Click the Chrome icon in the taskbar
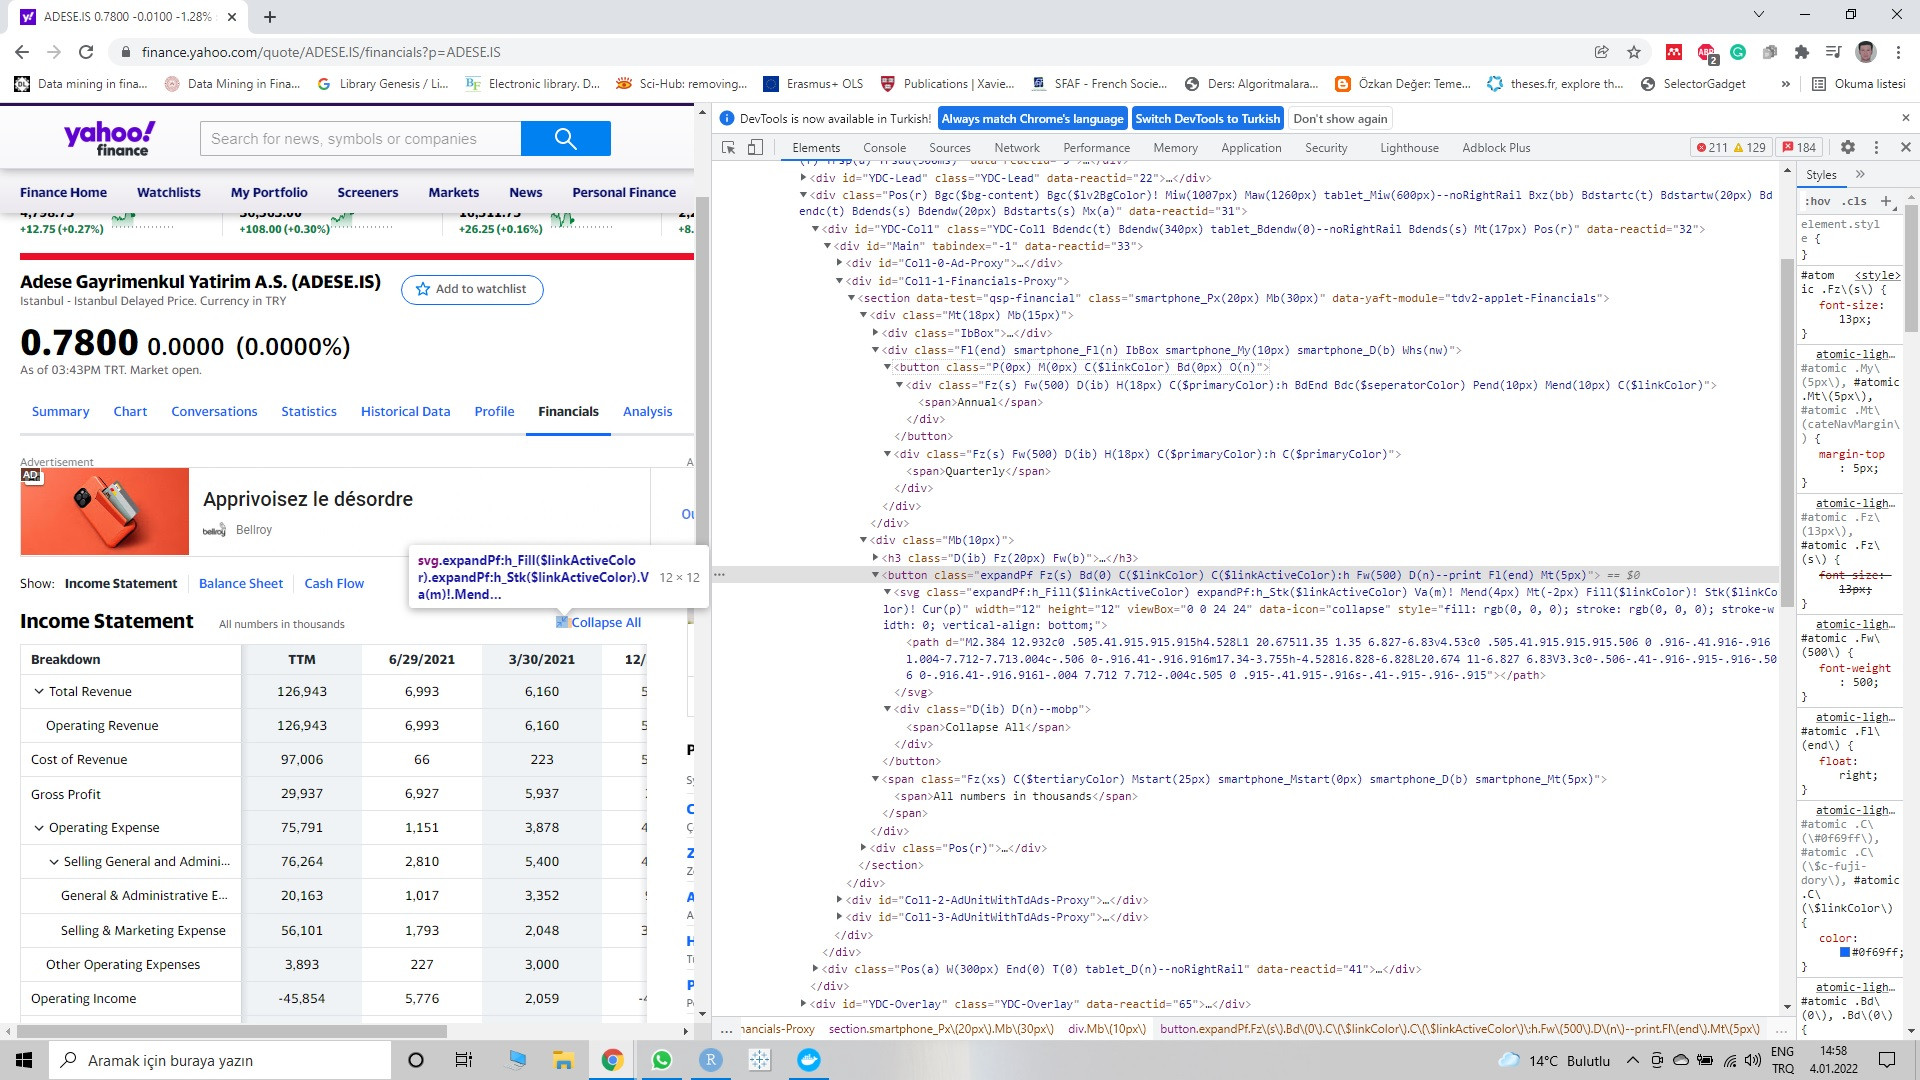Viewport: 1920px width, 1080px height. (x=612, y=1060)
